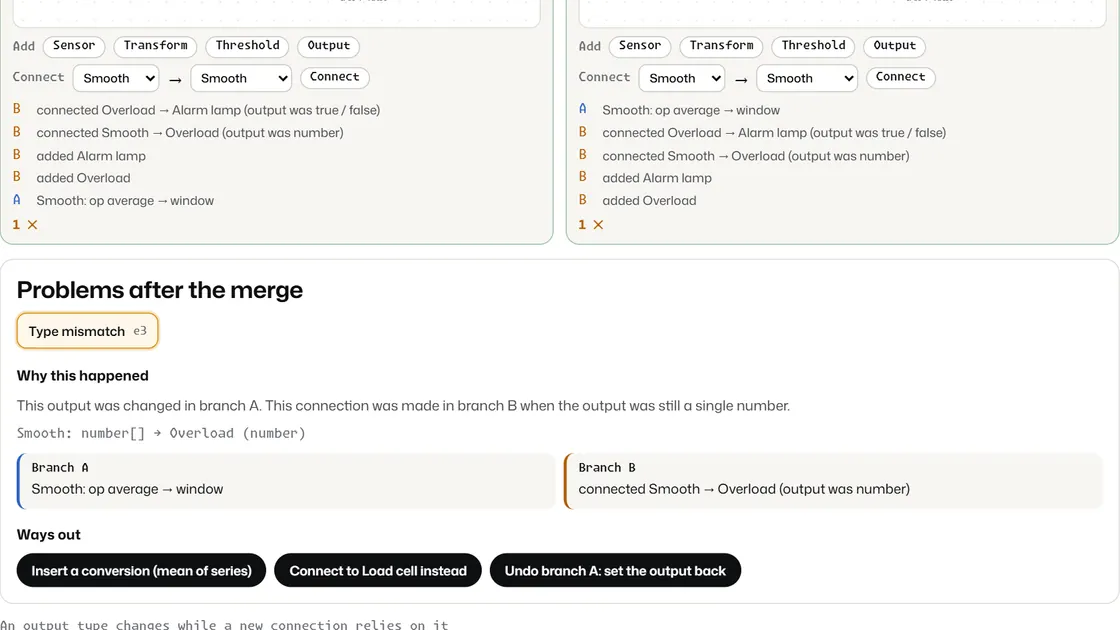The width and height of the screenshot is (1120, 630).
Task: Choose Connect to Load cell instead
Action: pyautogui.click(x=378, y=570)
